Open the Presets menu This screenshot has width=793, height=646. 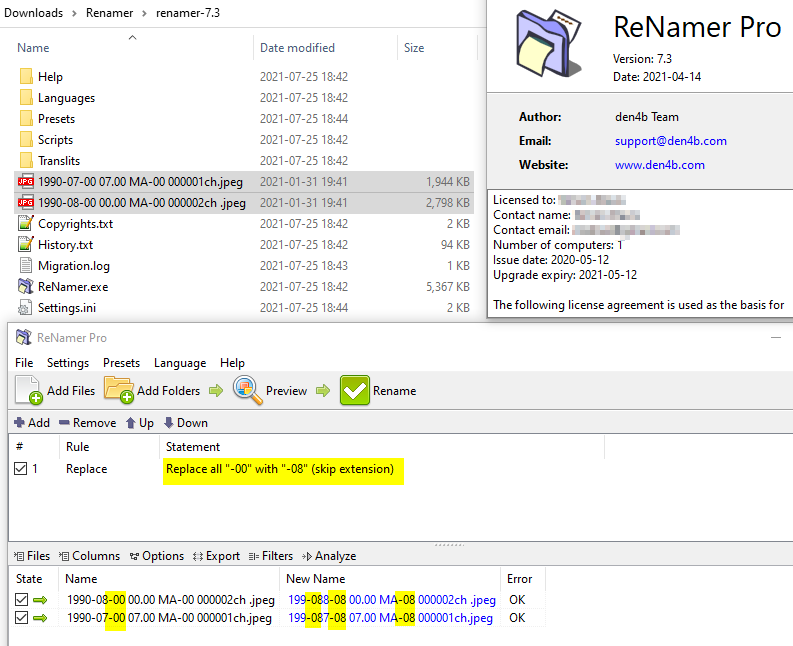tap(121, 363)
